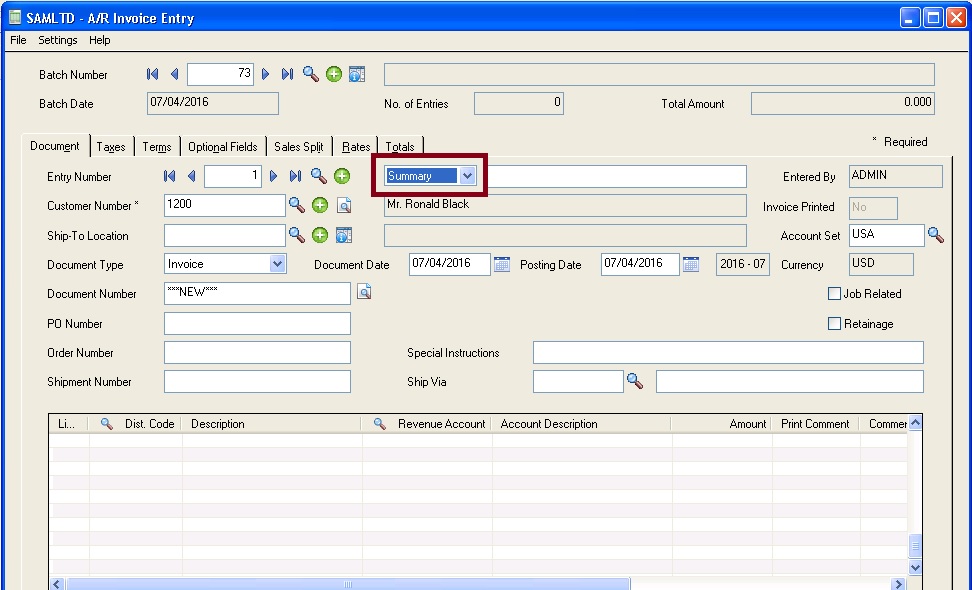Switch to the Sales Split tab

(x=299, y=147)
